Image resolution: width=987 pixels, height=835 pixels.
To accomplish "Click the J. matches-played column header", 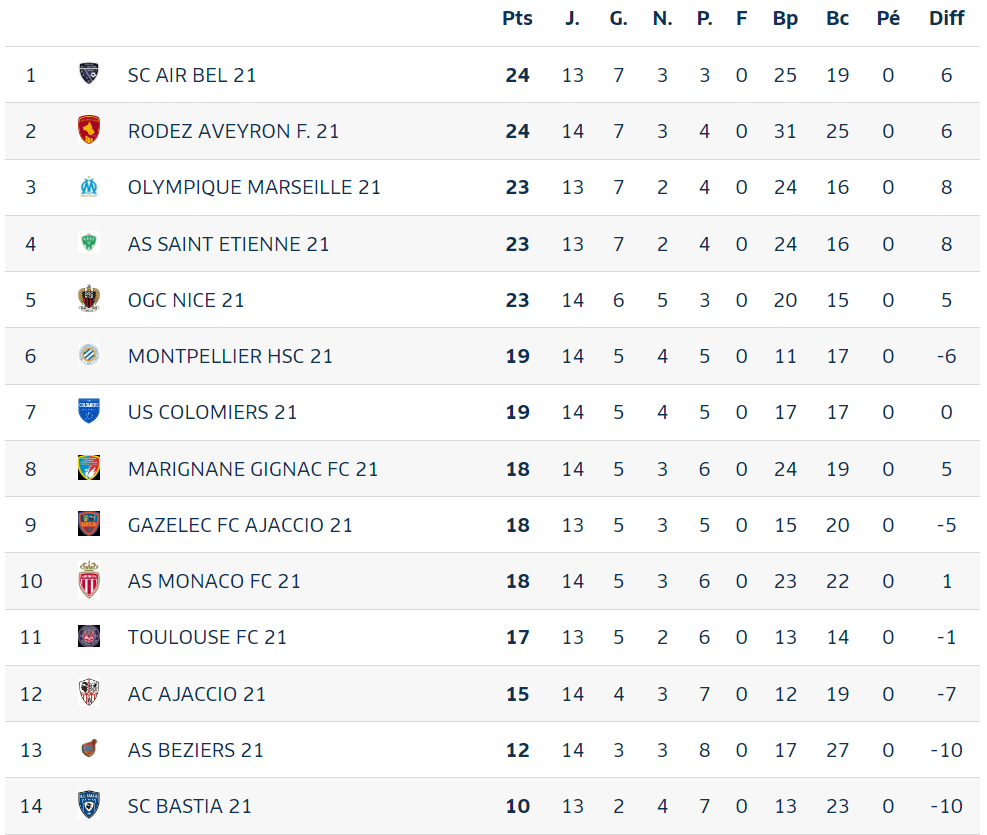I will pos(572,18).
